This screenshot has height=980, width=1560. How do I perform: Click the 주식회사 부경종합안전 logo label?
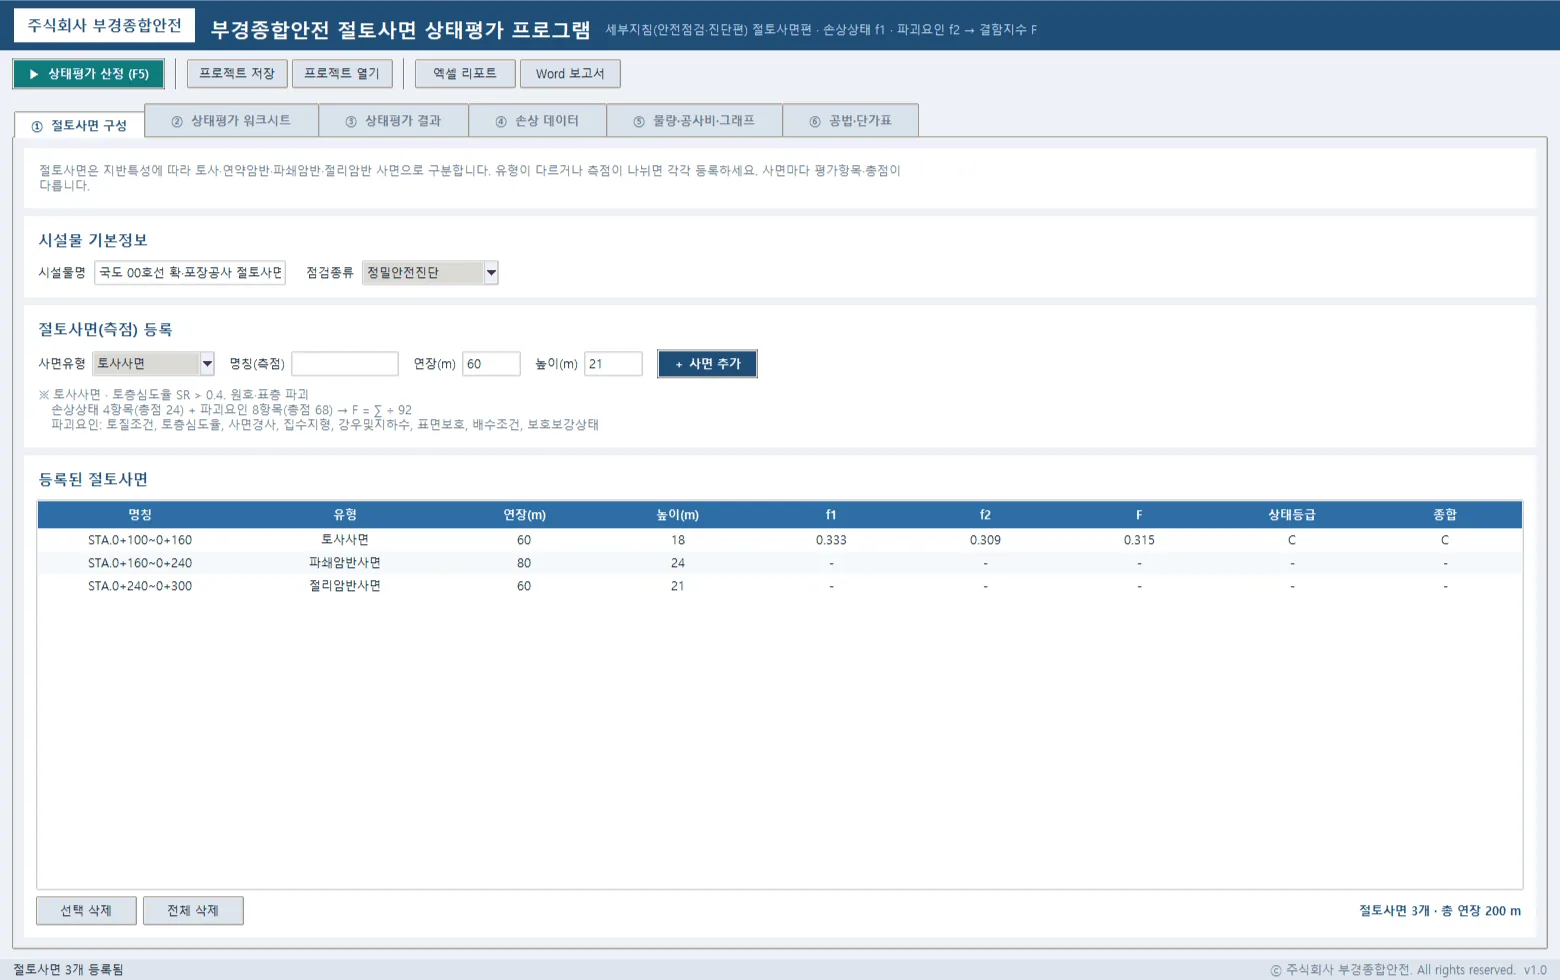(104, 25)
